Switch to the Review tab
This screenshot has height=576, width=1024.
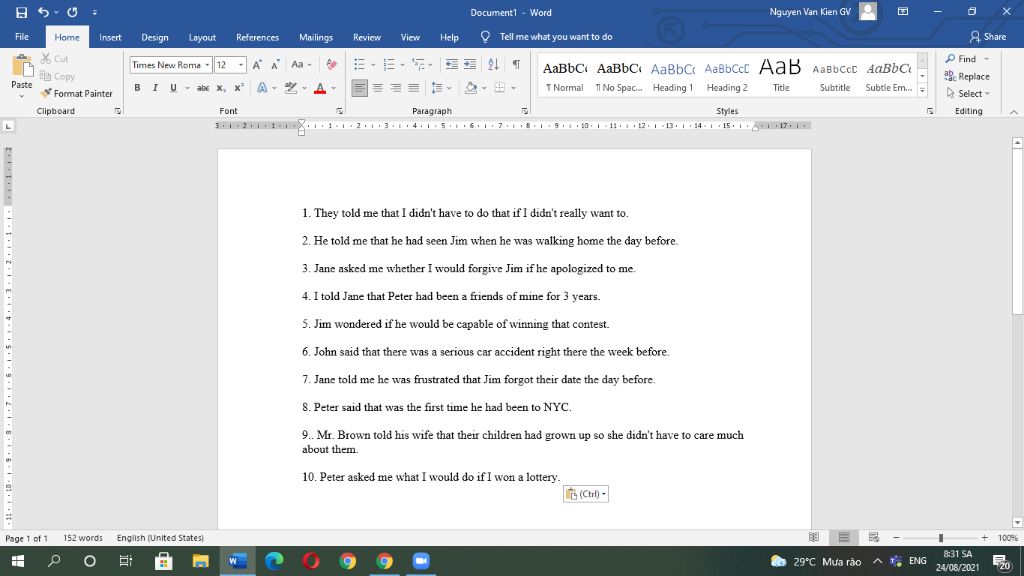click(366, 37)
